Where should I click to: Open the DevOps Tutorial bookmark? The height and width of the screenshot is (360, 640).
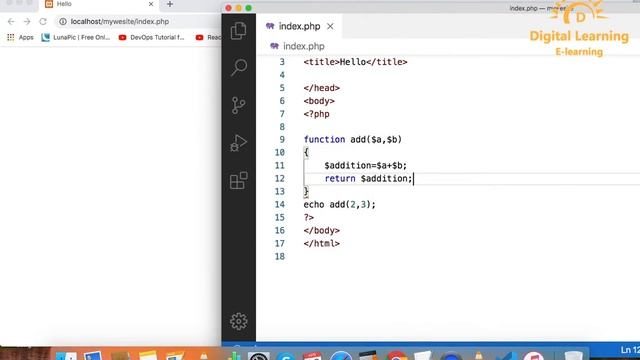coord(151,38)
